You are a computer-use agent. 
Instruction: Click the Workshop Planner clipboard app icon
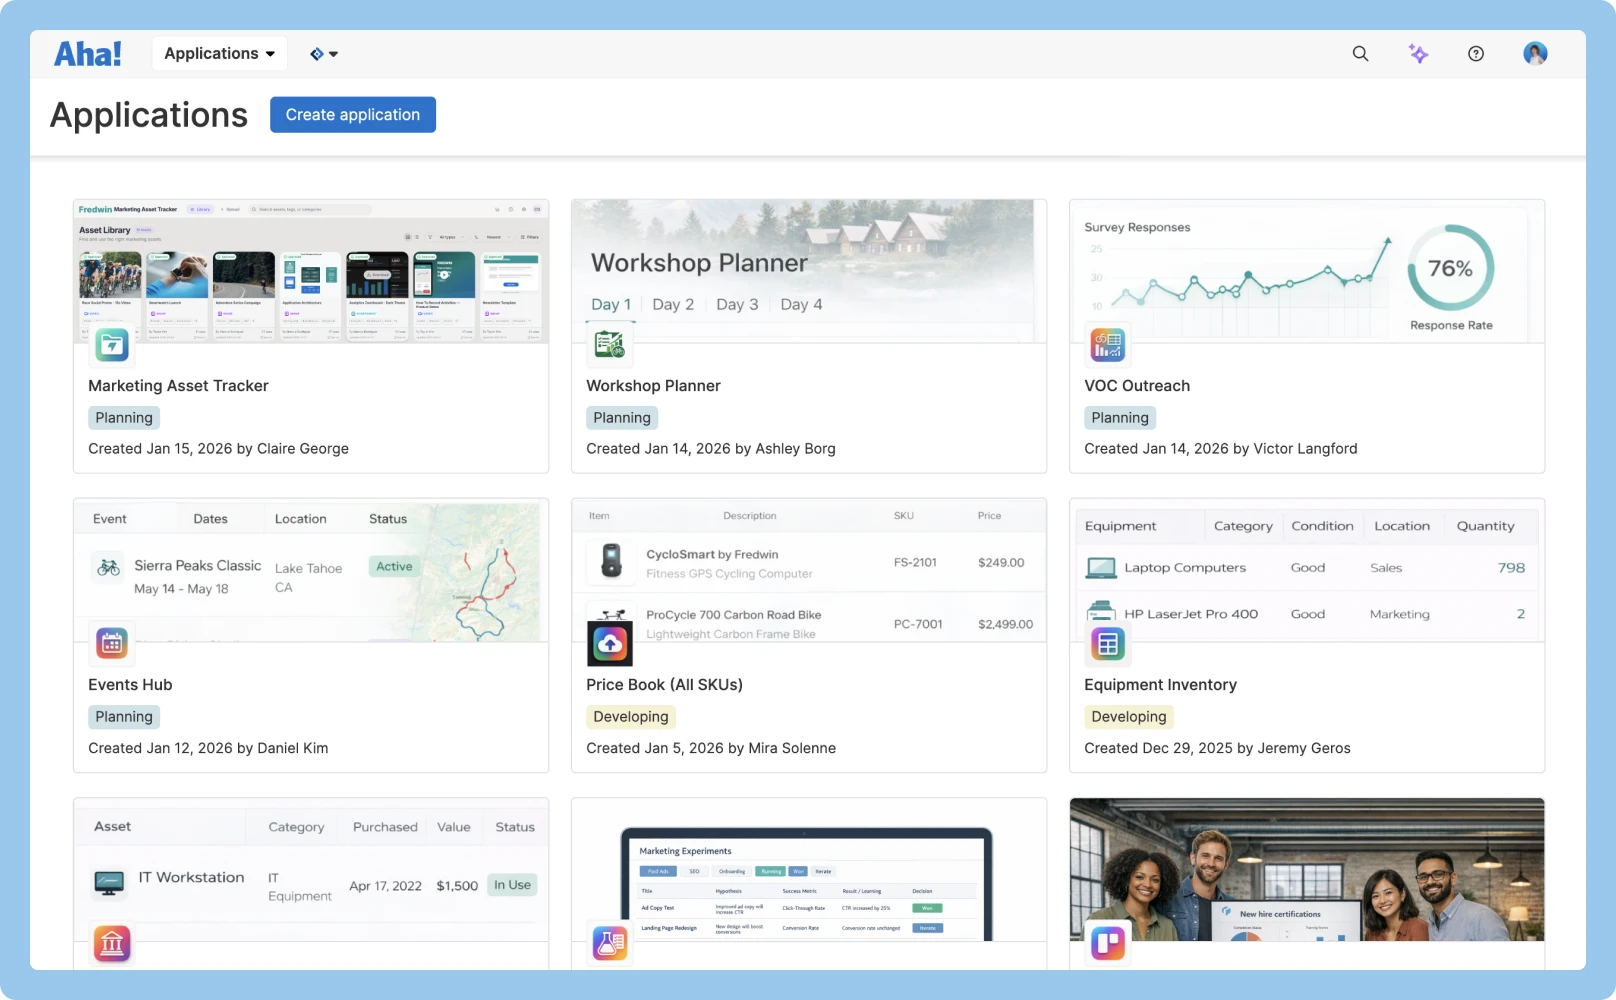[x=609, y=344]
